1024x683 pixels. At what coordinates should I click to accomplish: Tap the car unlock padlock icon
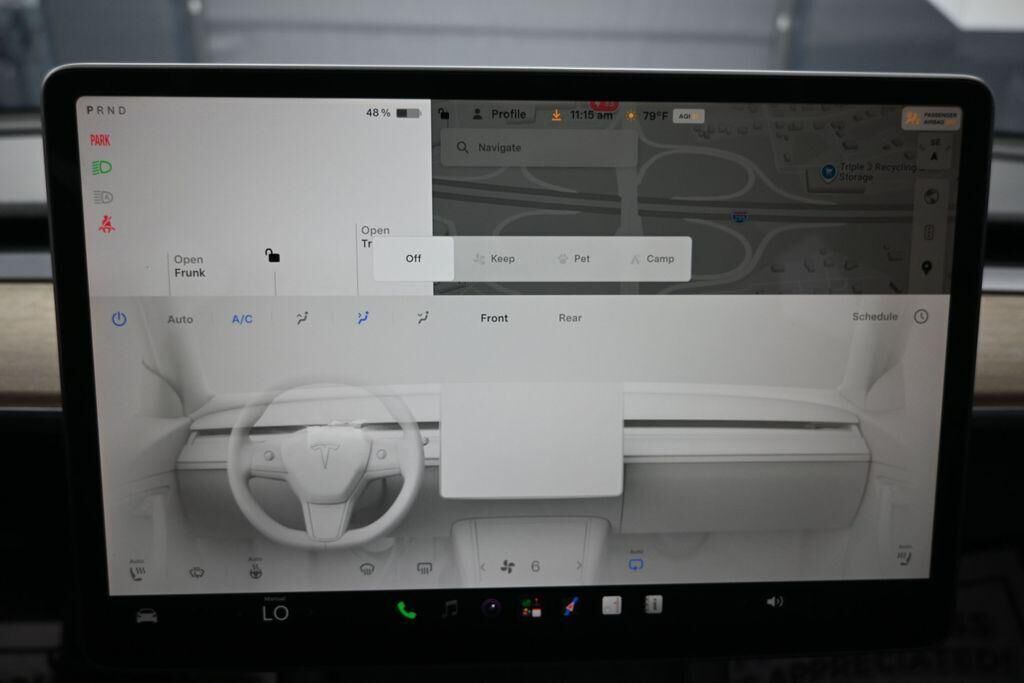pos(272,255)
